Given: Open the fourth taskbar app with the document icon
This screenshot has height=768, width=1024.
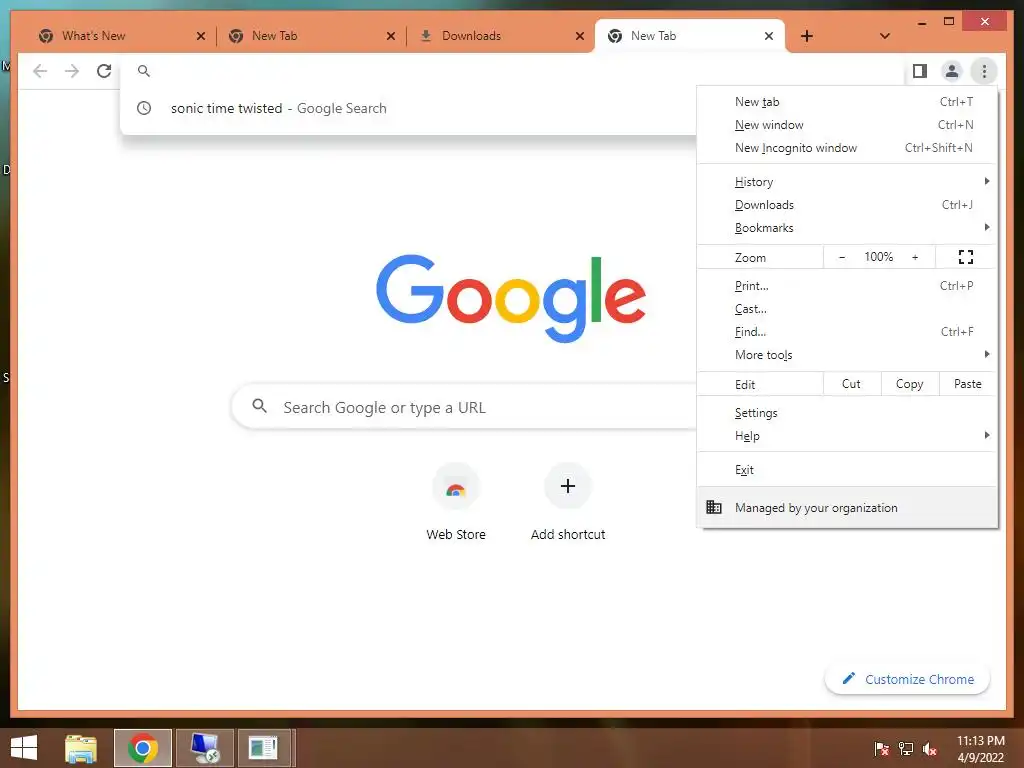Looking at the screenshot, I should click(x=264, y=748).
